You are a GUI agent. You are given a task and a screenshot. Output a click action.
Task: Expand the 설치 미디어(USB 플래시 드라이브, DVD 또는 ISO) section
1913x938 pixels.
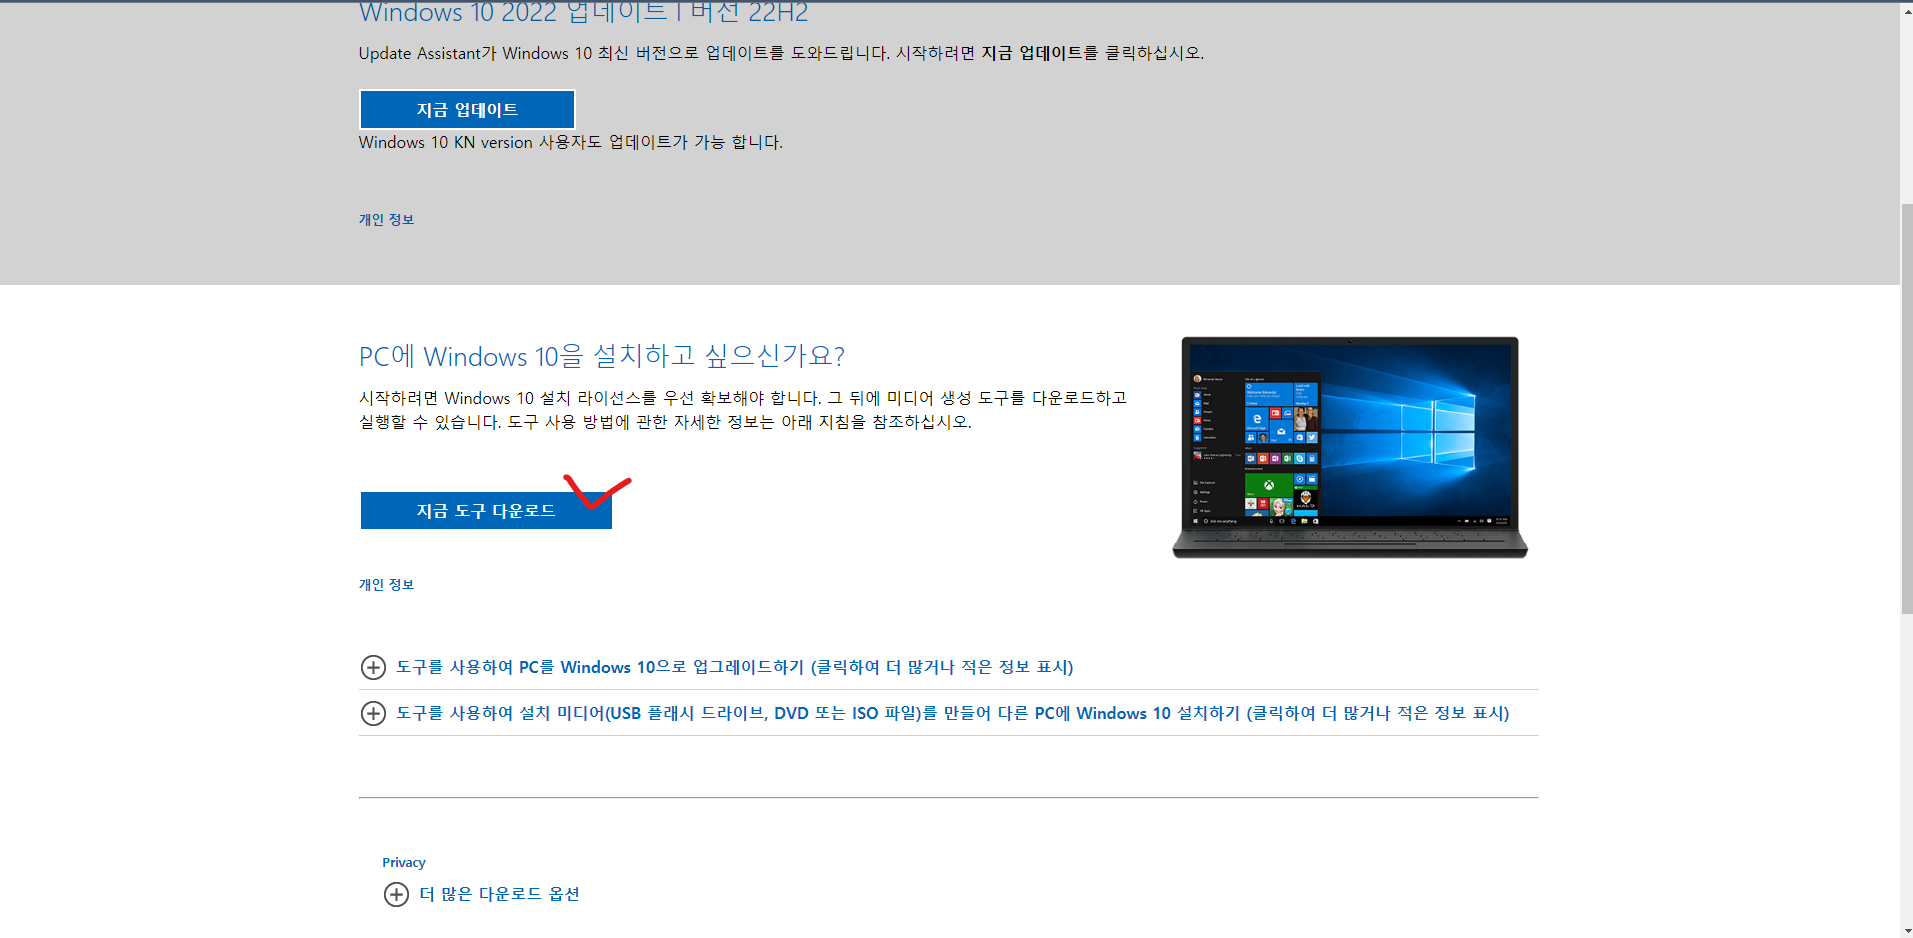(x=952, y=713)
